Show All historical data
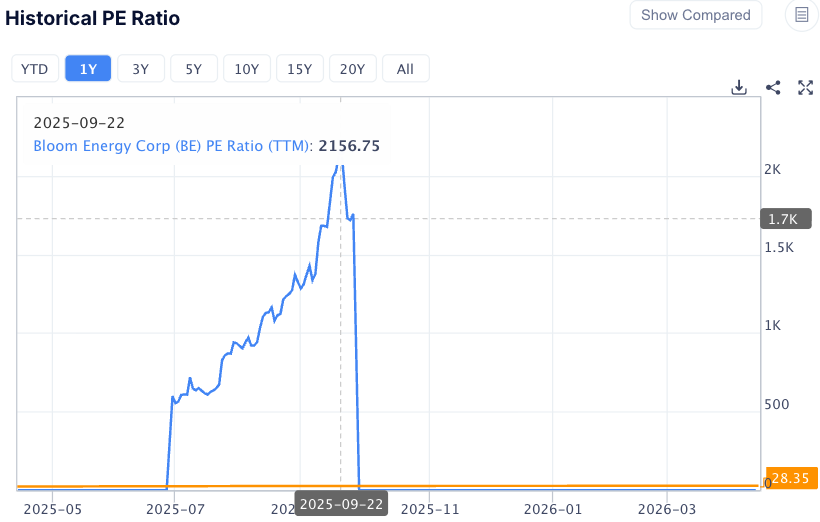Viewport: 820px width, 522px height. [x=405, y=69]
